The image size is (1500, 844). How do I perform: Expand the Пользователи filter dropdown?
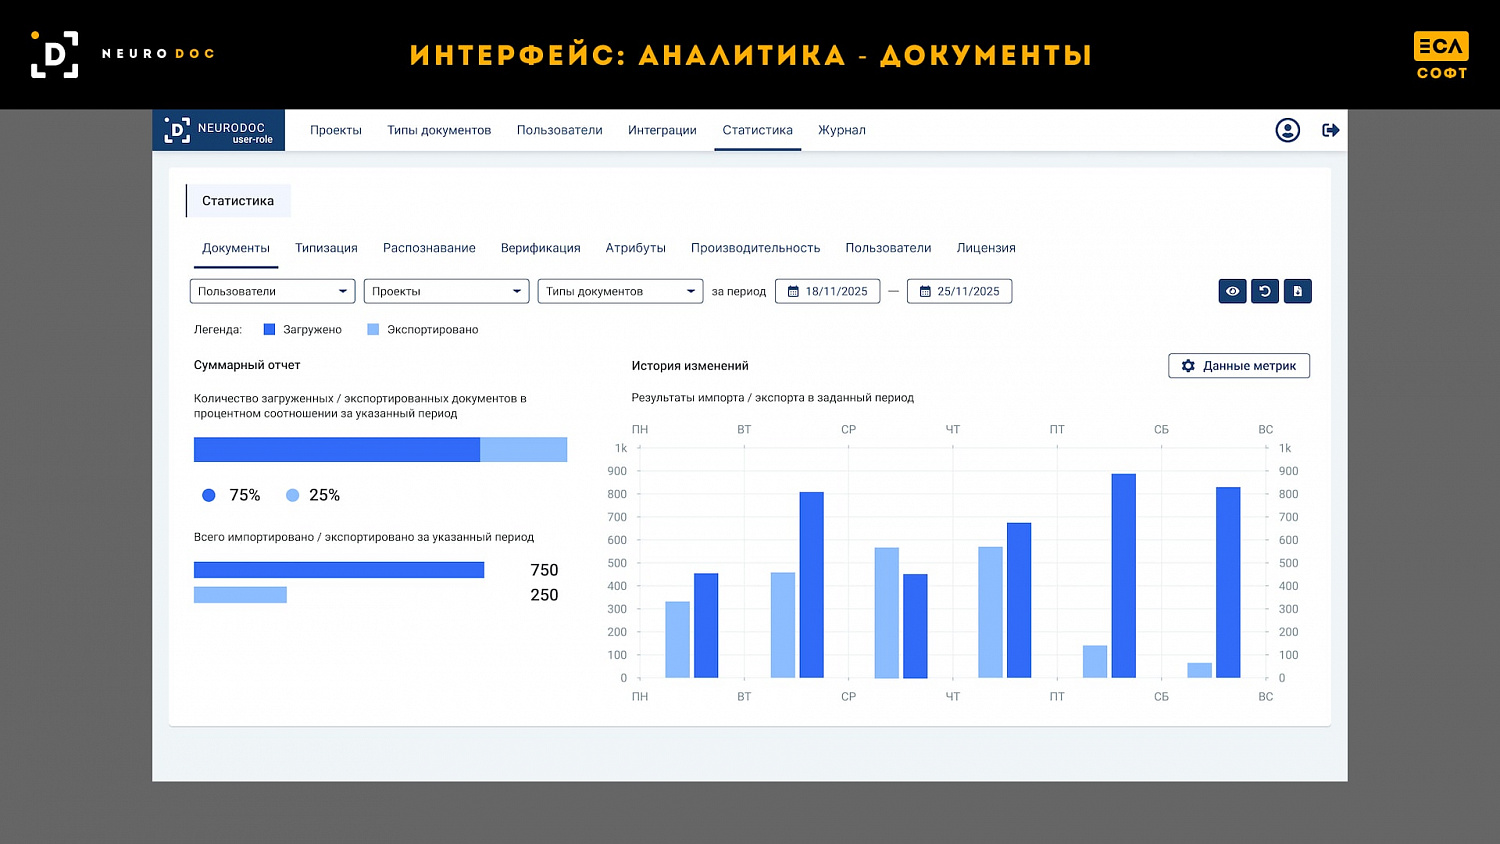tap(272, 291)
